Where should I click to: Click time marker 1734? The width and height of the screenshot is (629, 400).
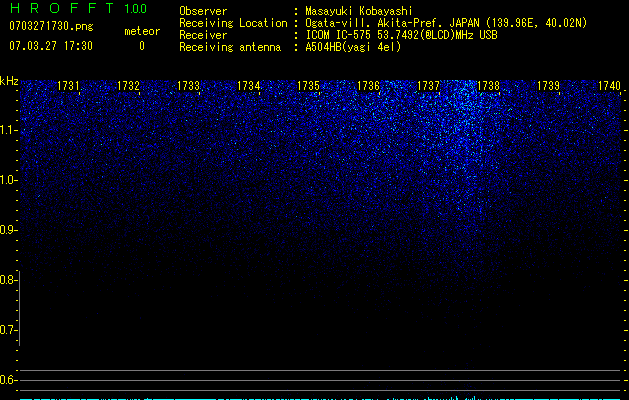[248, 86]
